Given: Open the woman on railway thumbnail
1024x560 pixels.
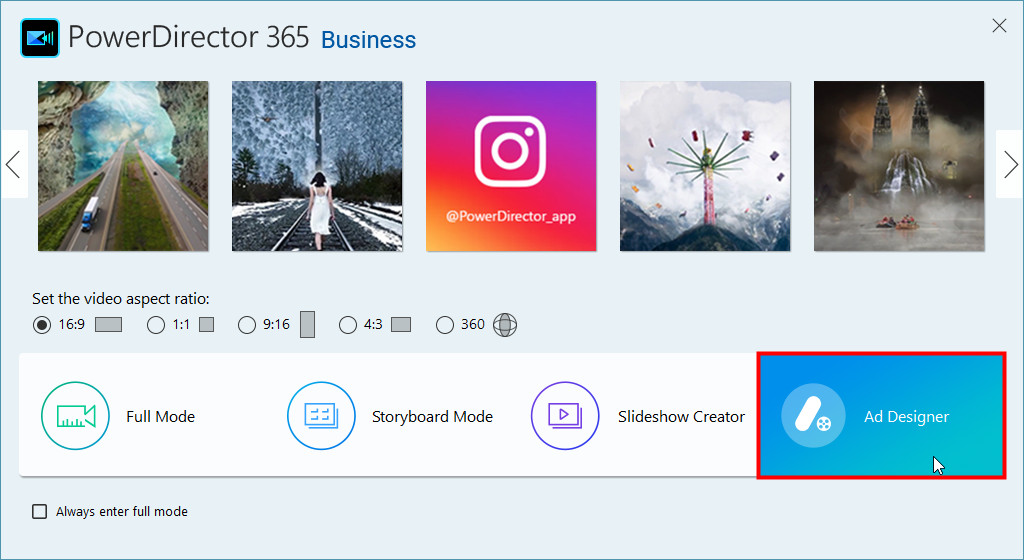Looking at the screenshot, I should click(317, 166).
